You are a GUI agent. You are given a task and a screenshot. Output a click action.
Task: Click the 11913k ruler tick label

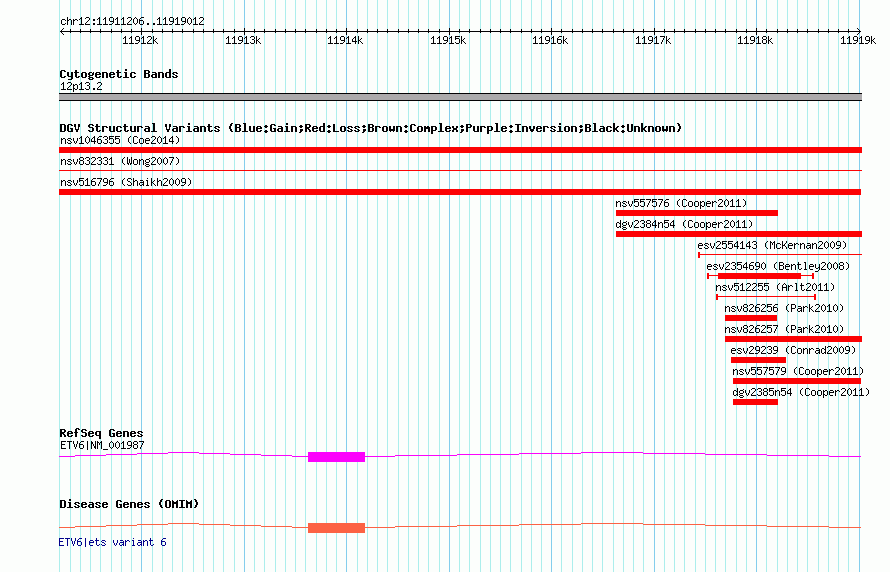tap(243, 40)
